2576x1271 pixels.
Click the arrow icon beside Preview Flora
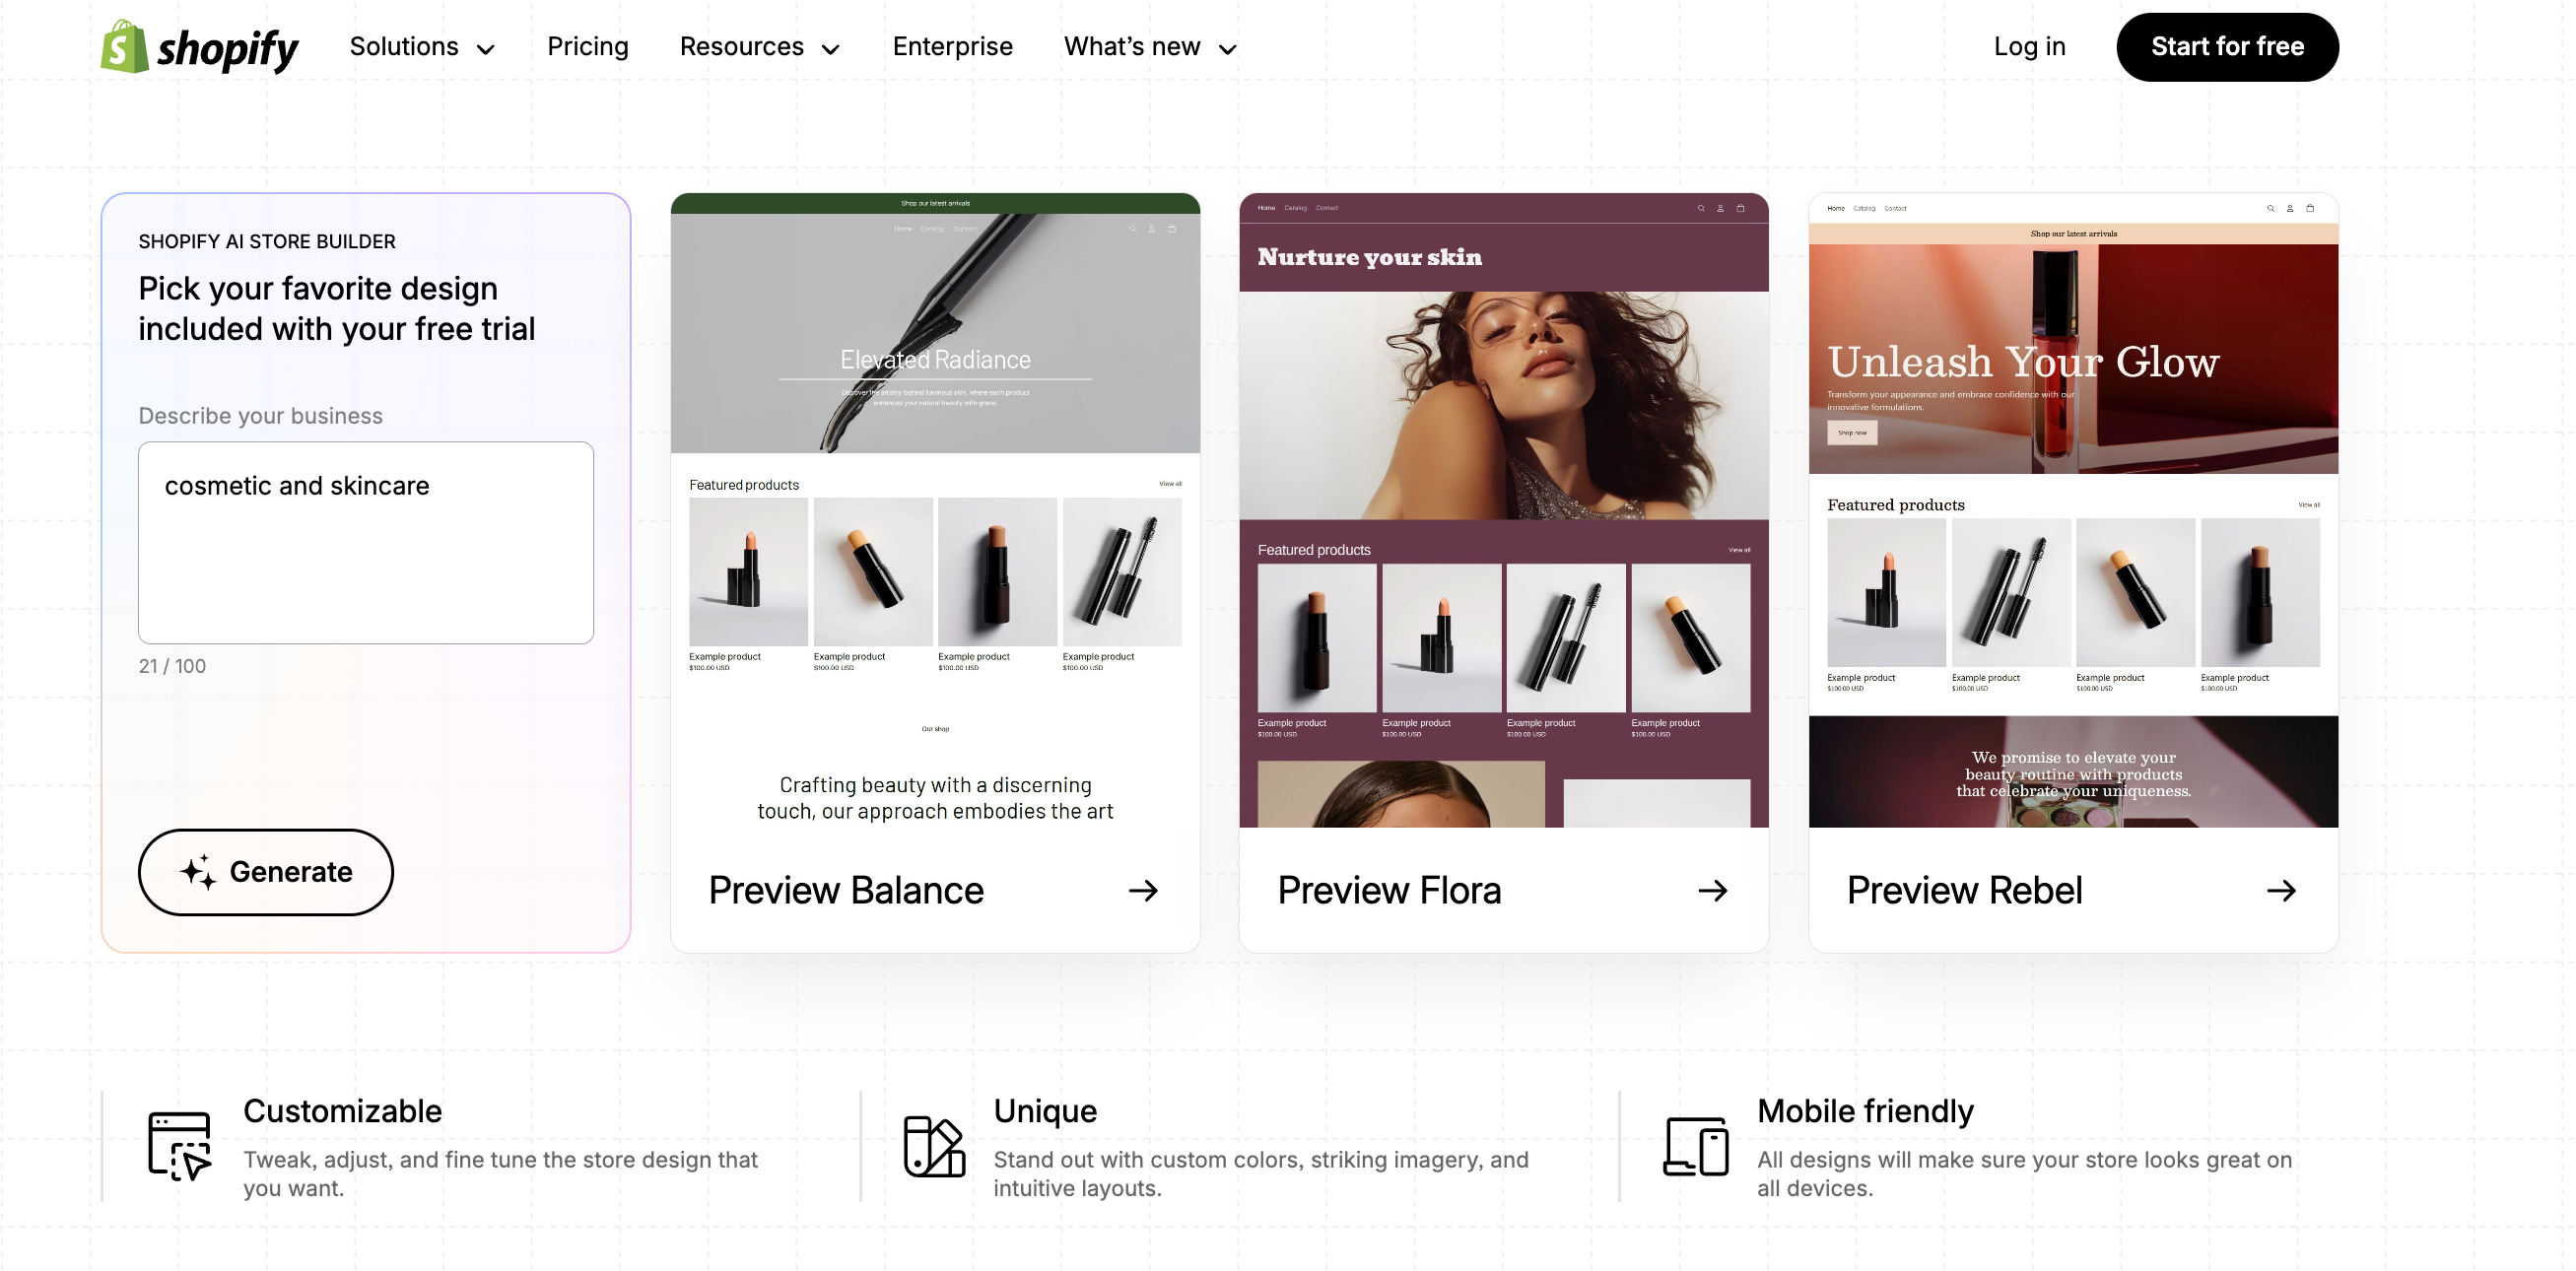click(x=1712, y=890)
